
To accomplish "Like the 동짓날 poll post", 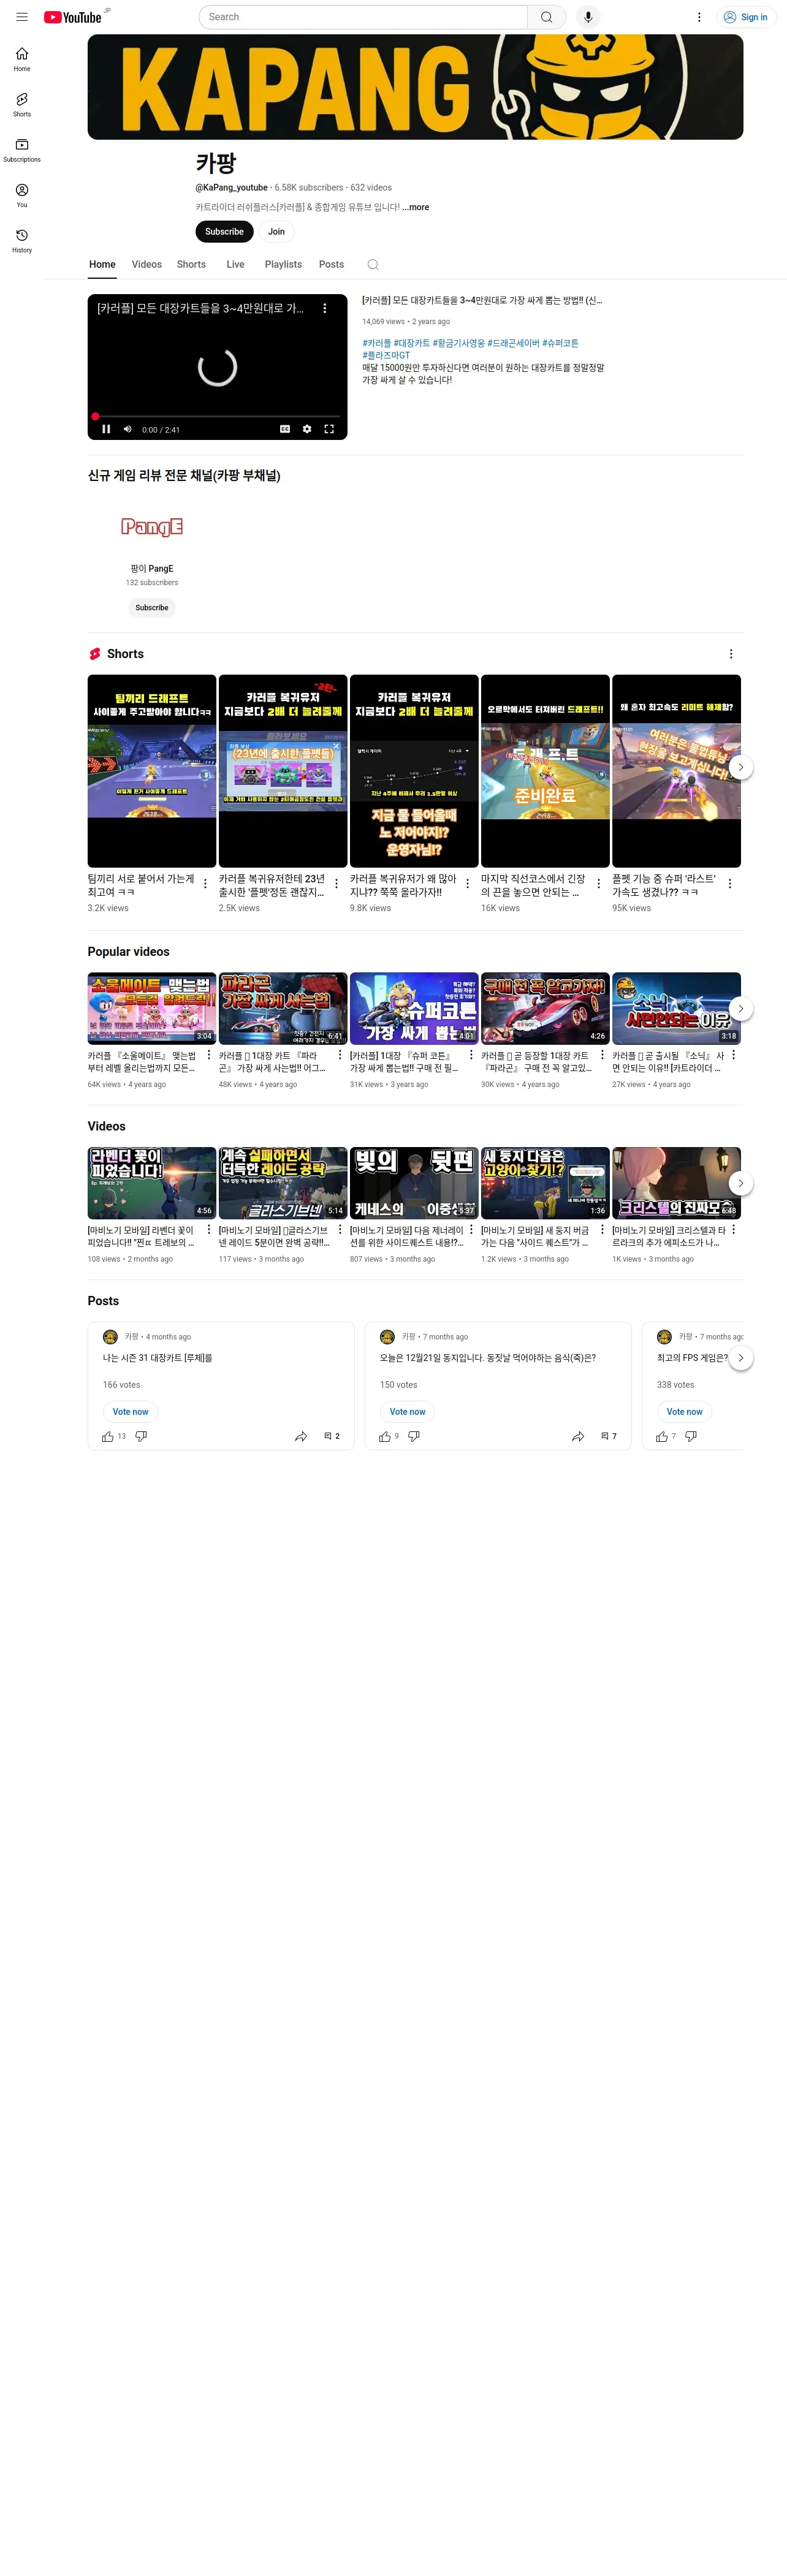I will (x=384, y=1436).
